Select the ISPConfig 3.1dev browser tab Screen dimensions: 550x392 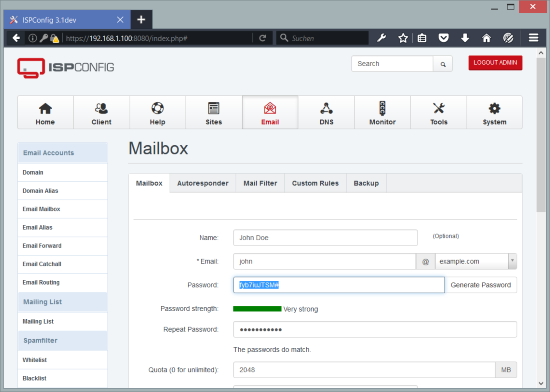pos(67,20)
